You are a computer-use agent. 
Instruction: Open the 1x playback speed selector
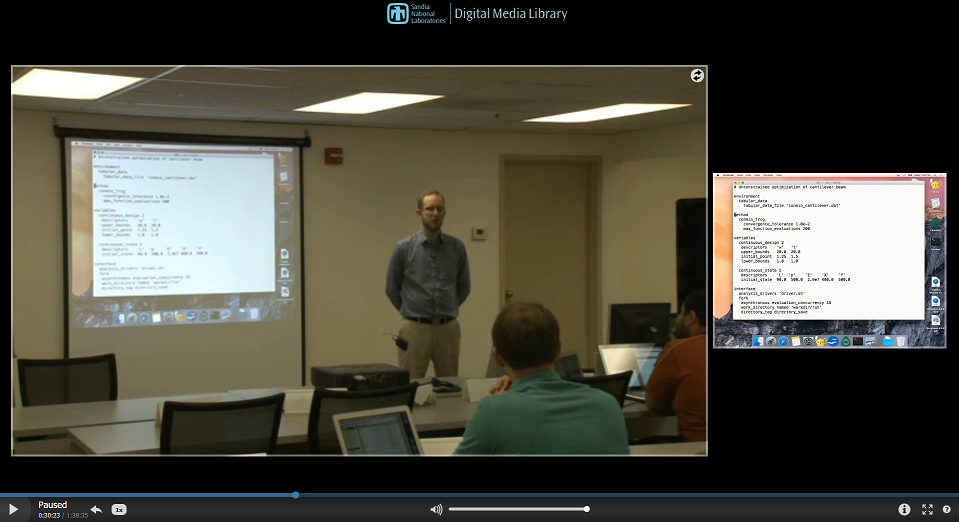[119, 510]
